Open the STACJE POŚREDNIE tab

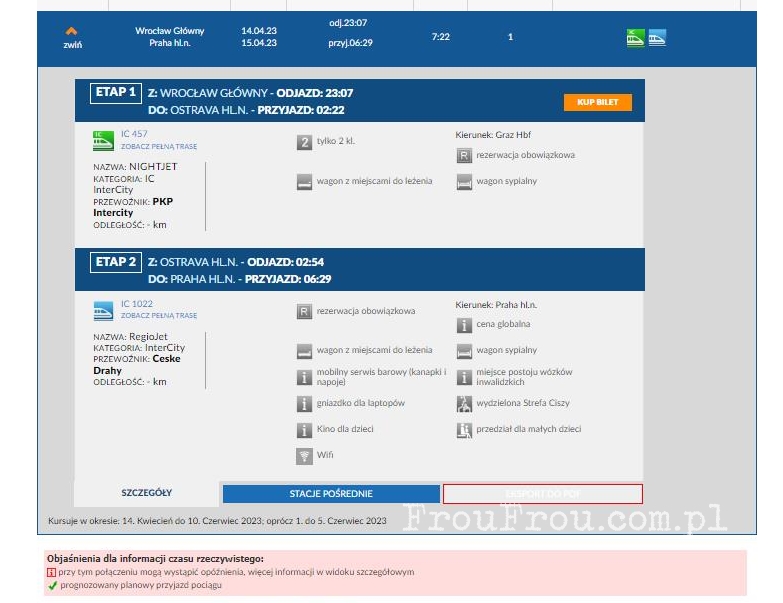pos(330,494)
